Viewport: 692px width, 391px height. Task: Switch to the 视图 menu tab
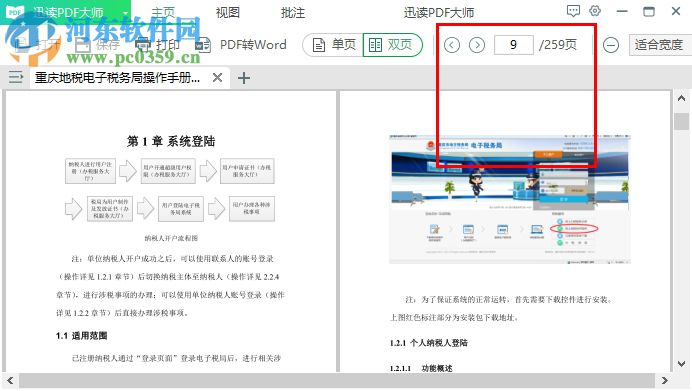click(x=228, y=12)
